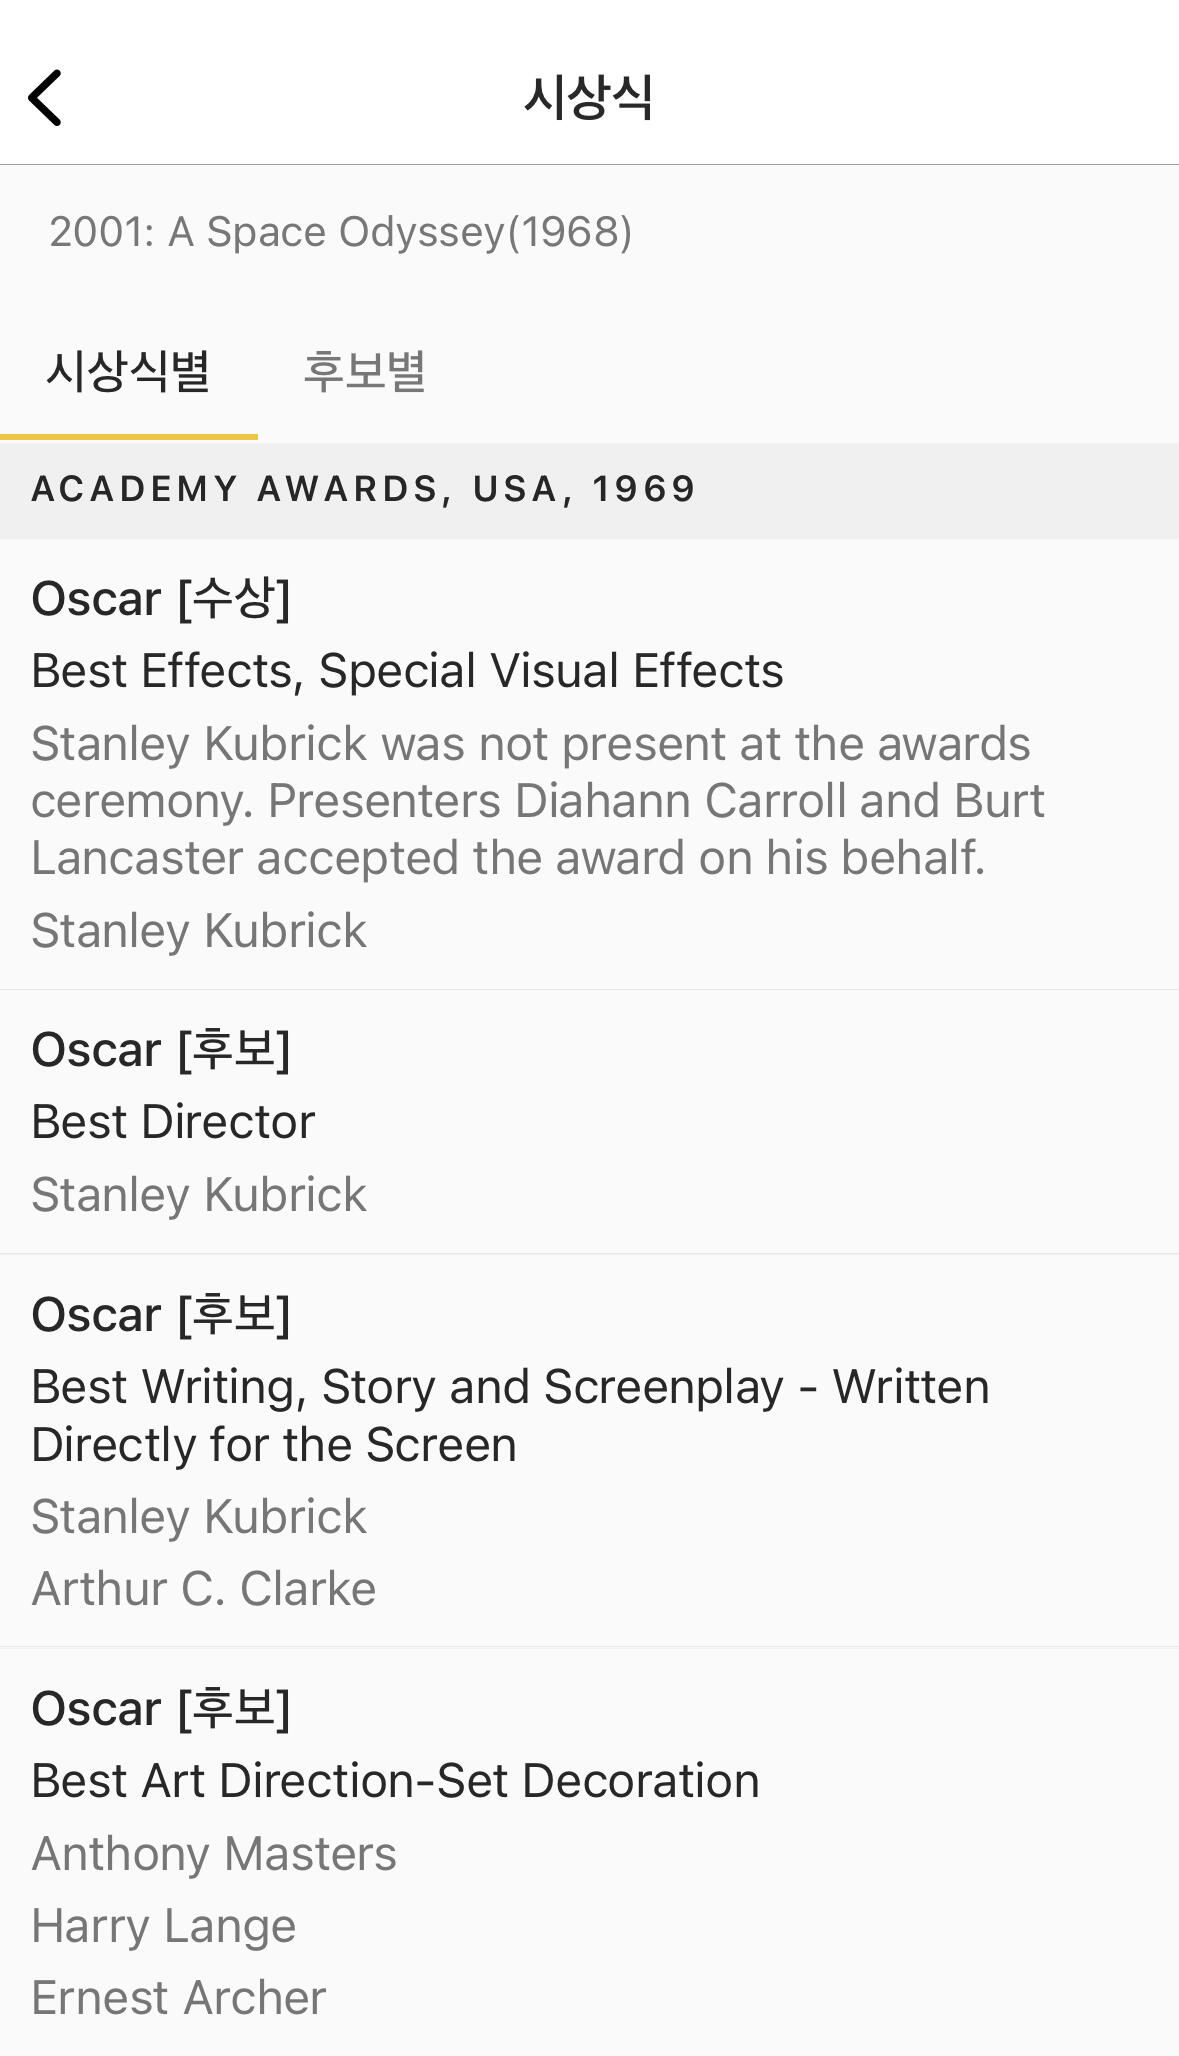Screen dimensions: 1179x2056
Task: Open Anthony Masters' name
Action: click(214, 1854)
